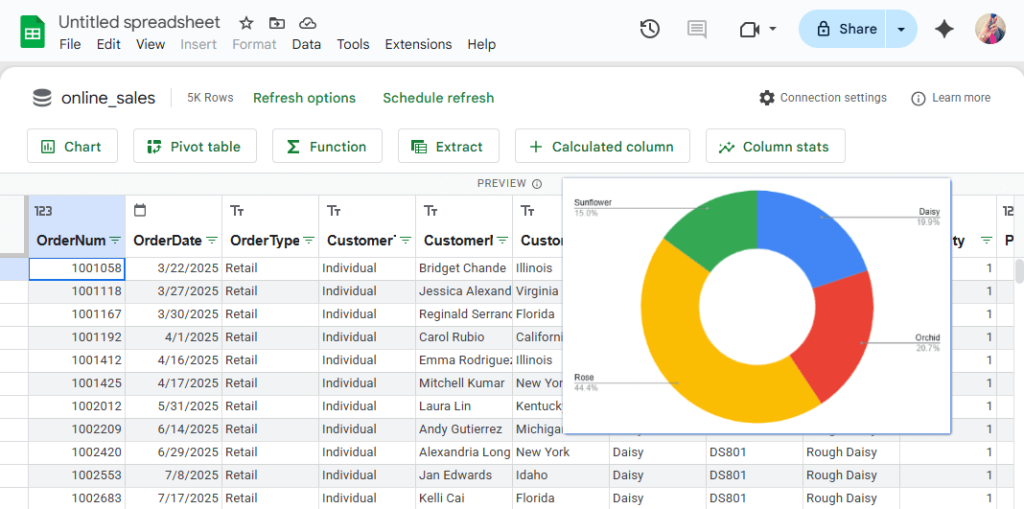Open the comments icon
The width and height of the screenshot is (1024, 509).
pos(697,29)
